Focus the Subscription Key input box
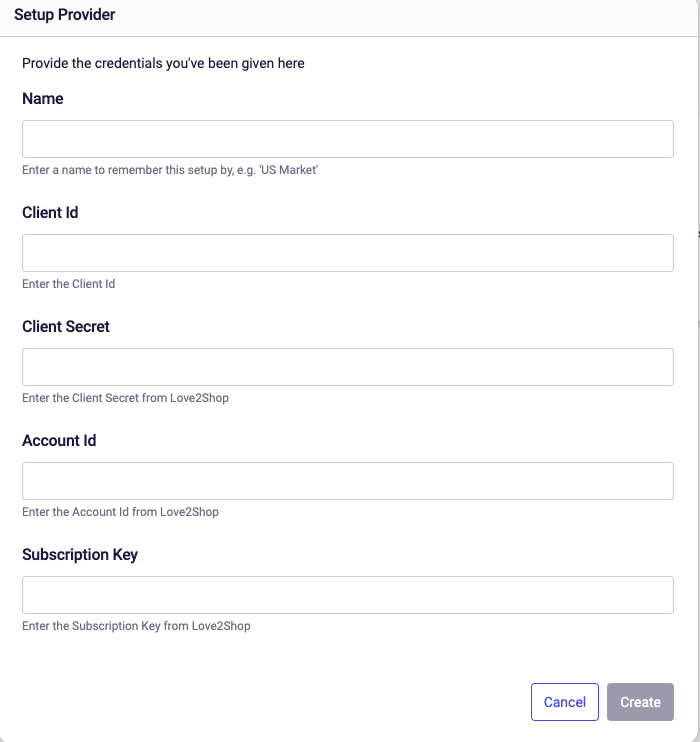 point(348,595)
